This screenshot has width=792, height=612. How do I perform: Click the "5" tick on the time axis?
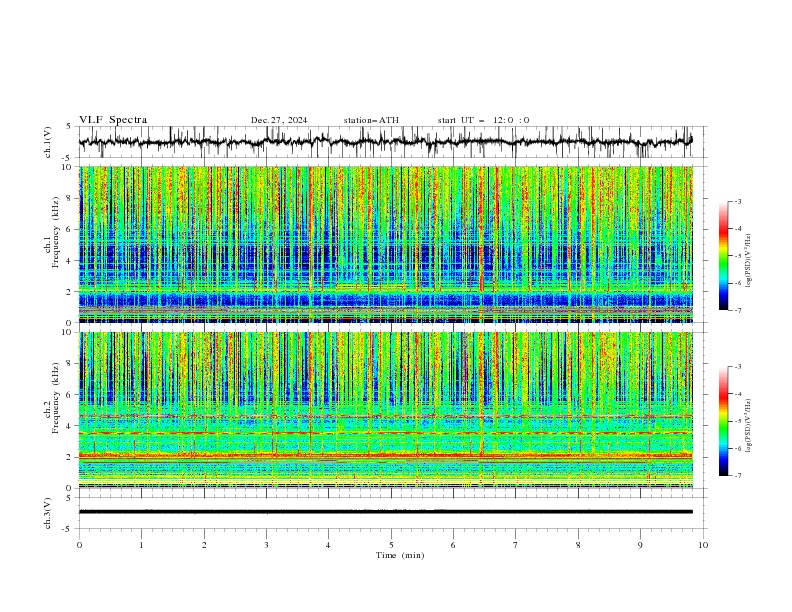click(x=391, y=545)
